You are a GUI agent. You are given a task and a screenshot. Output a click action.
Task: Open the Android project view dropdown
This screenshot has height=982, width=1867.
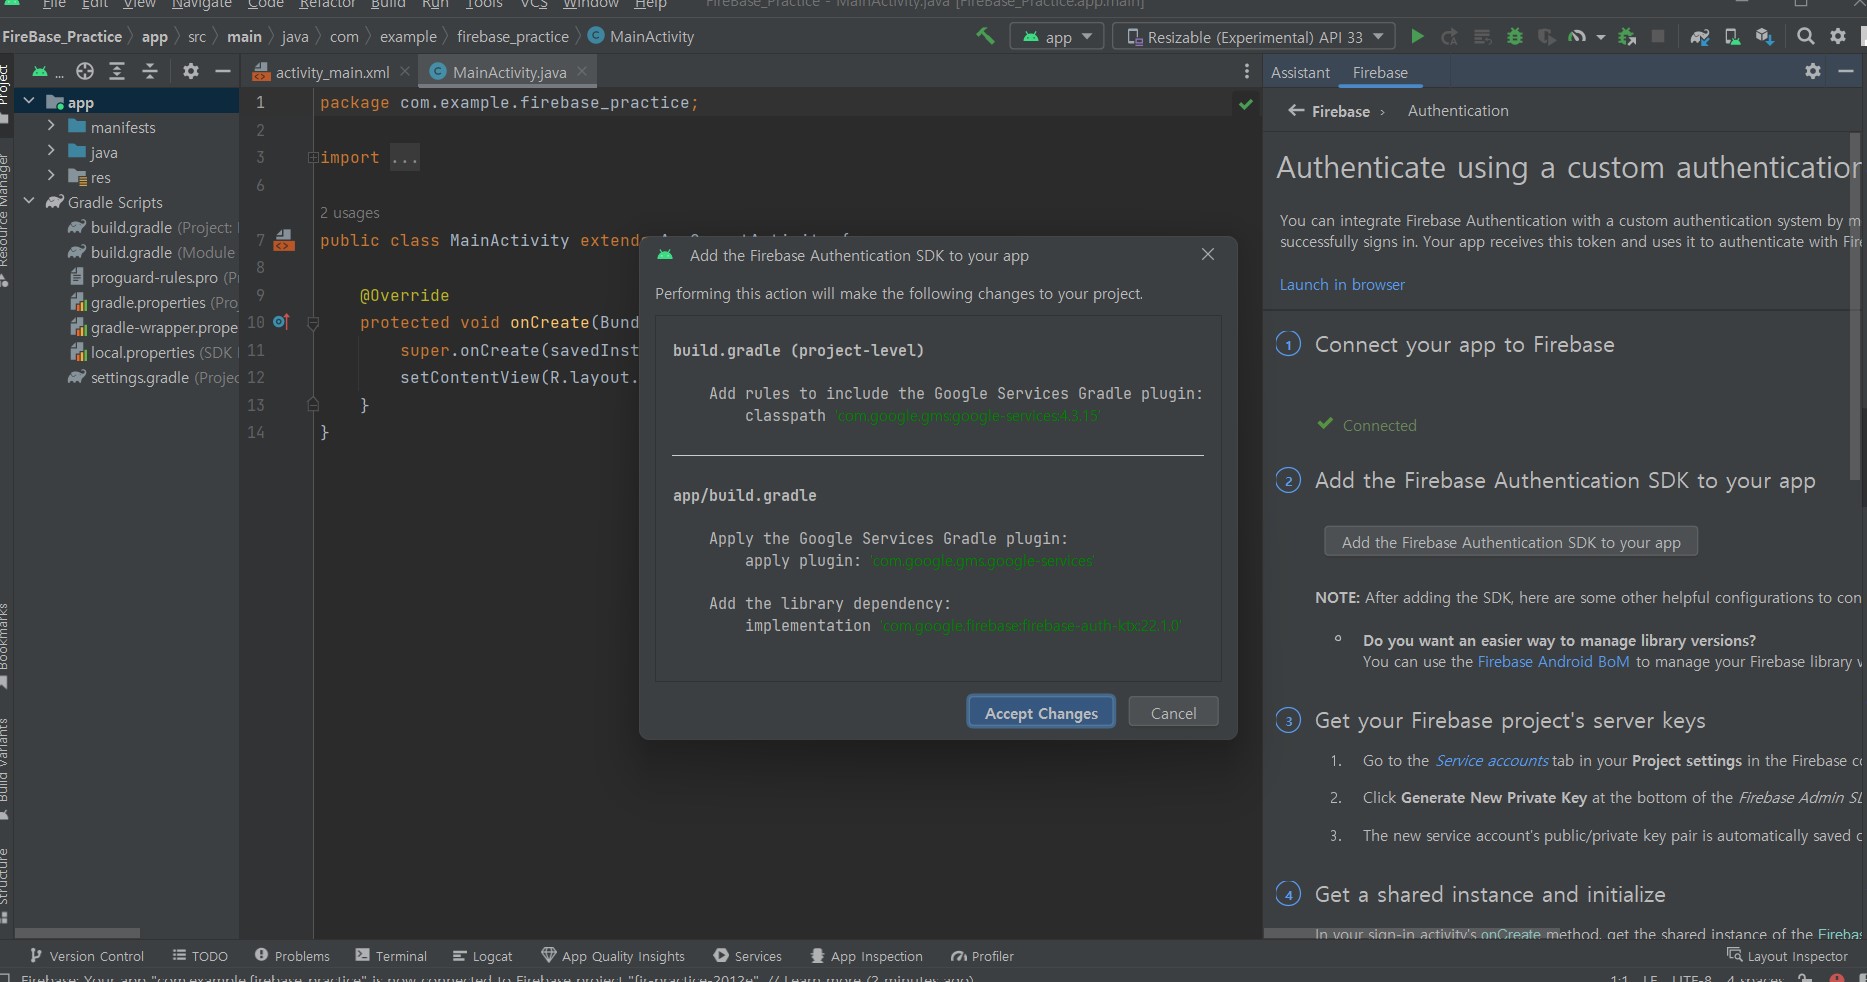(x=47, y=71)
